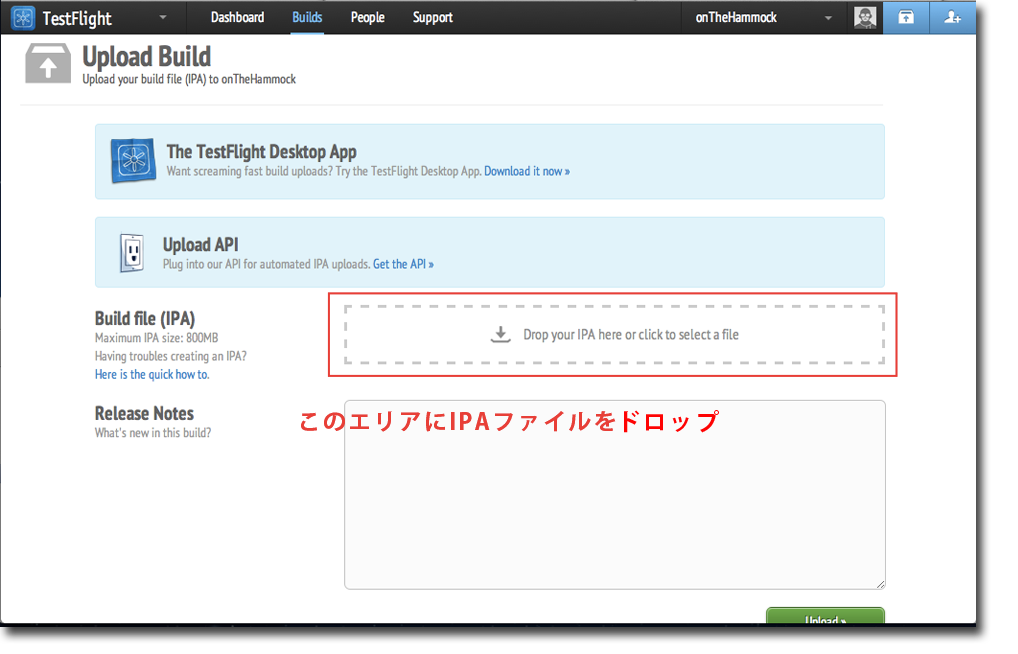Click 'Here is the quick how to' link
The height and width of the screenshot is (654, 1018).
pyautogui.click(x=152, y=374)
